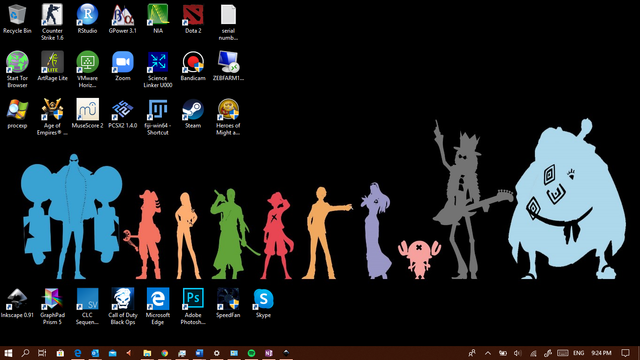Viewport: 640px width, 360px height.
Task: Select the fiji-win64 Shortcut icon
Action: click(158, 117)
